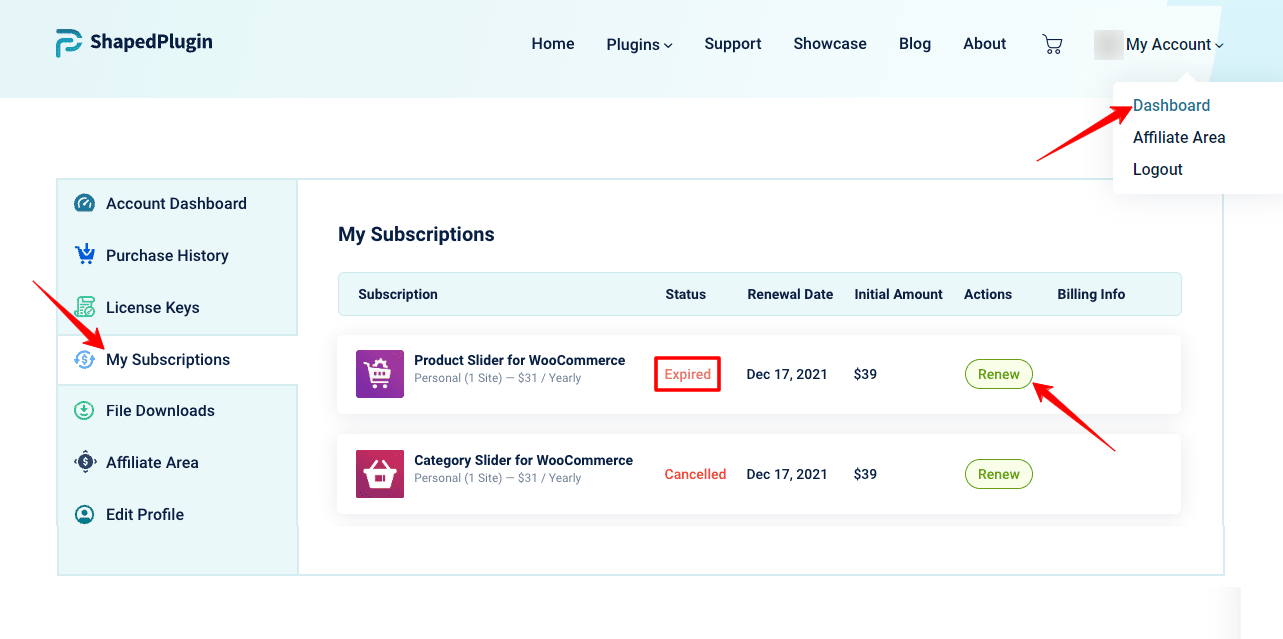Click the File Downloads arrow icon
The height and width of the screenshot is (639, 1283).
click(85, 410)
